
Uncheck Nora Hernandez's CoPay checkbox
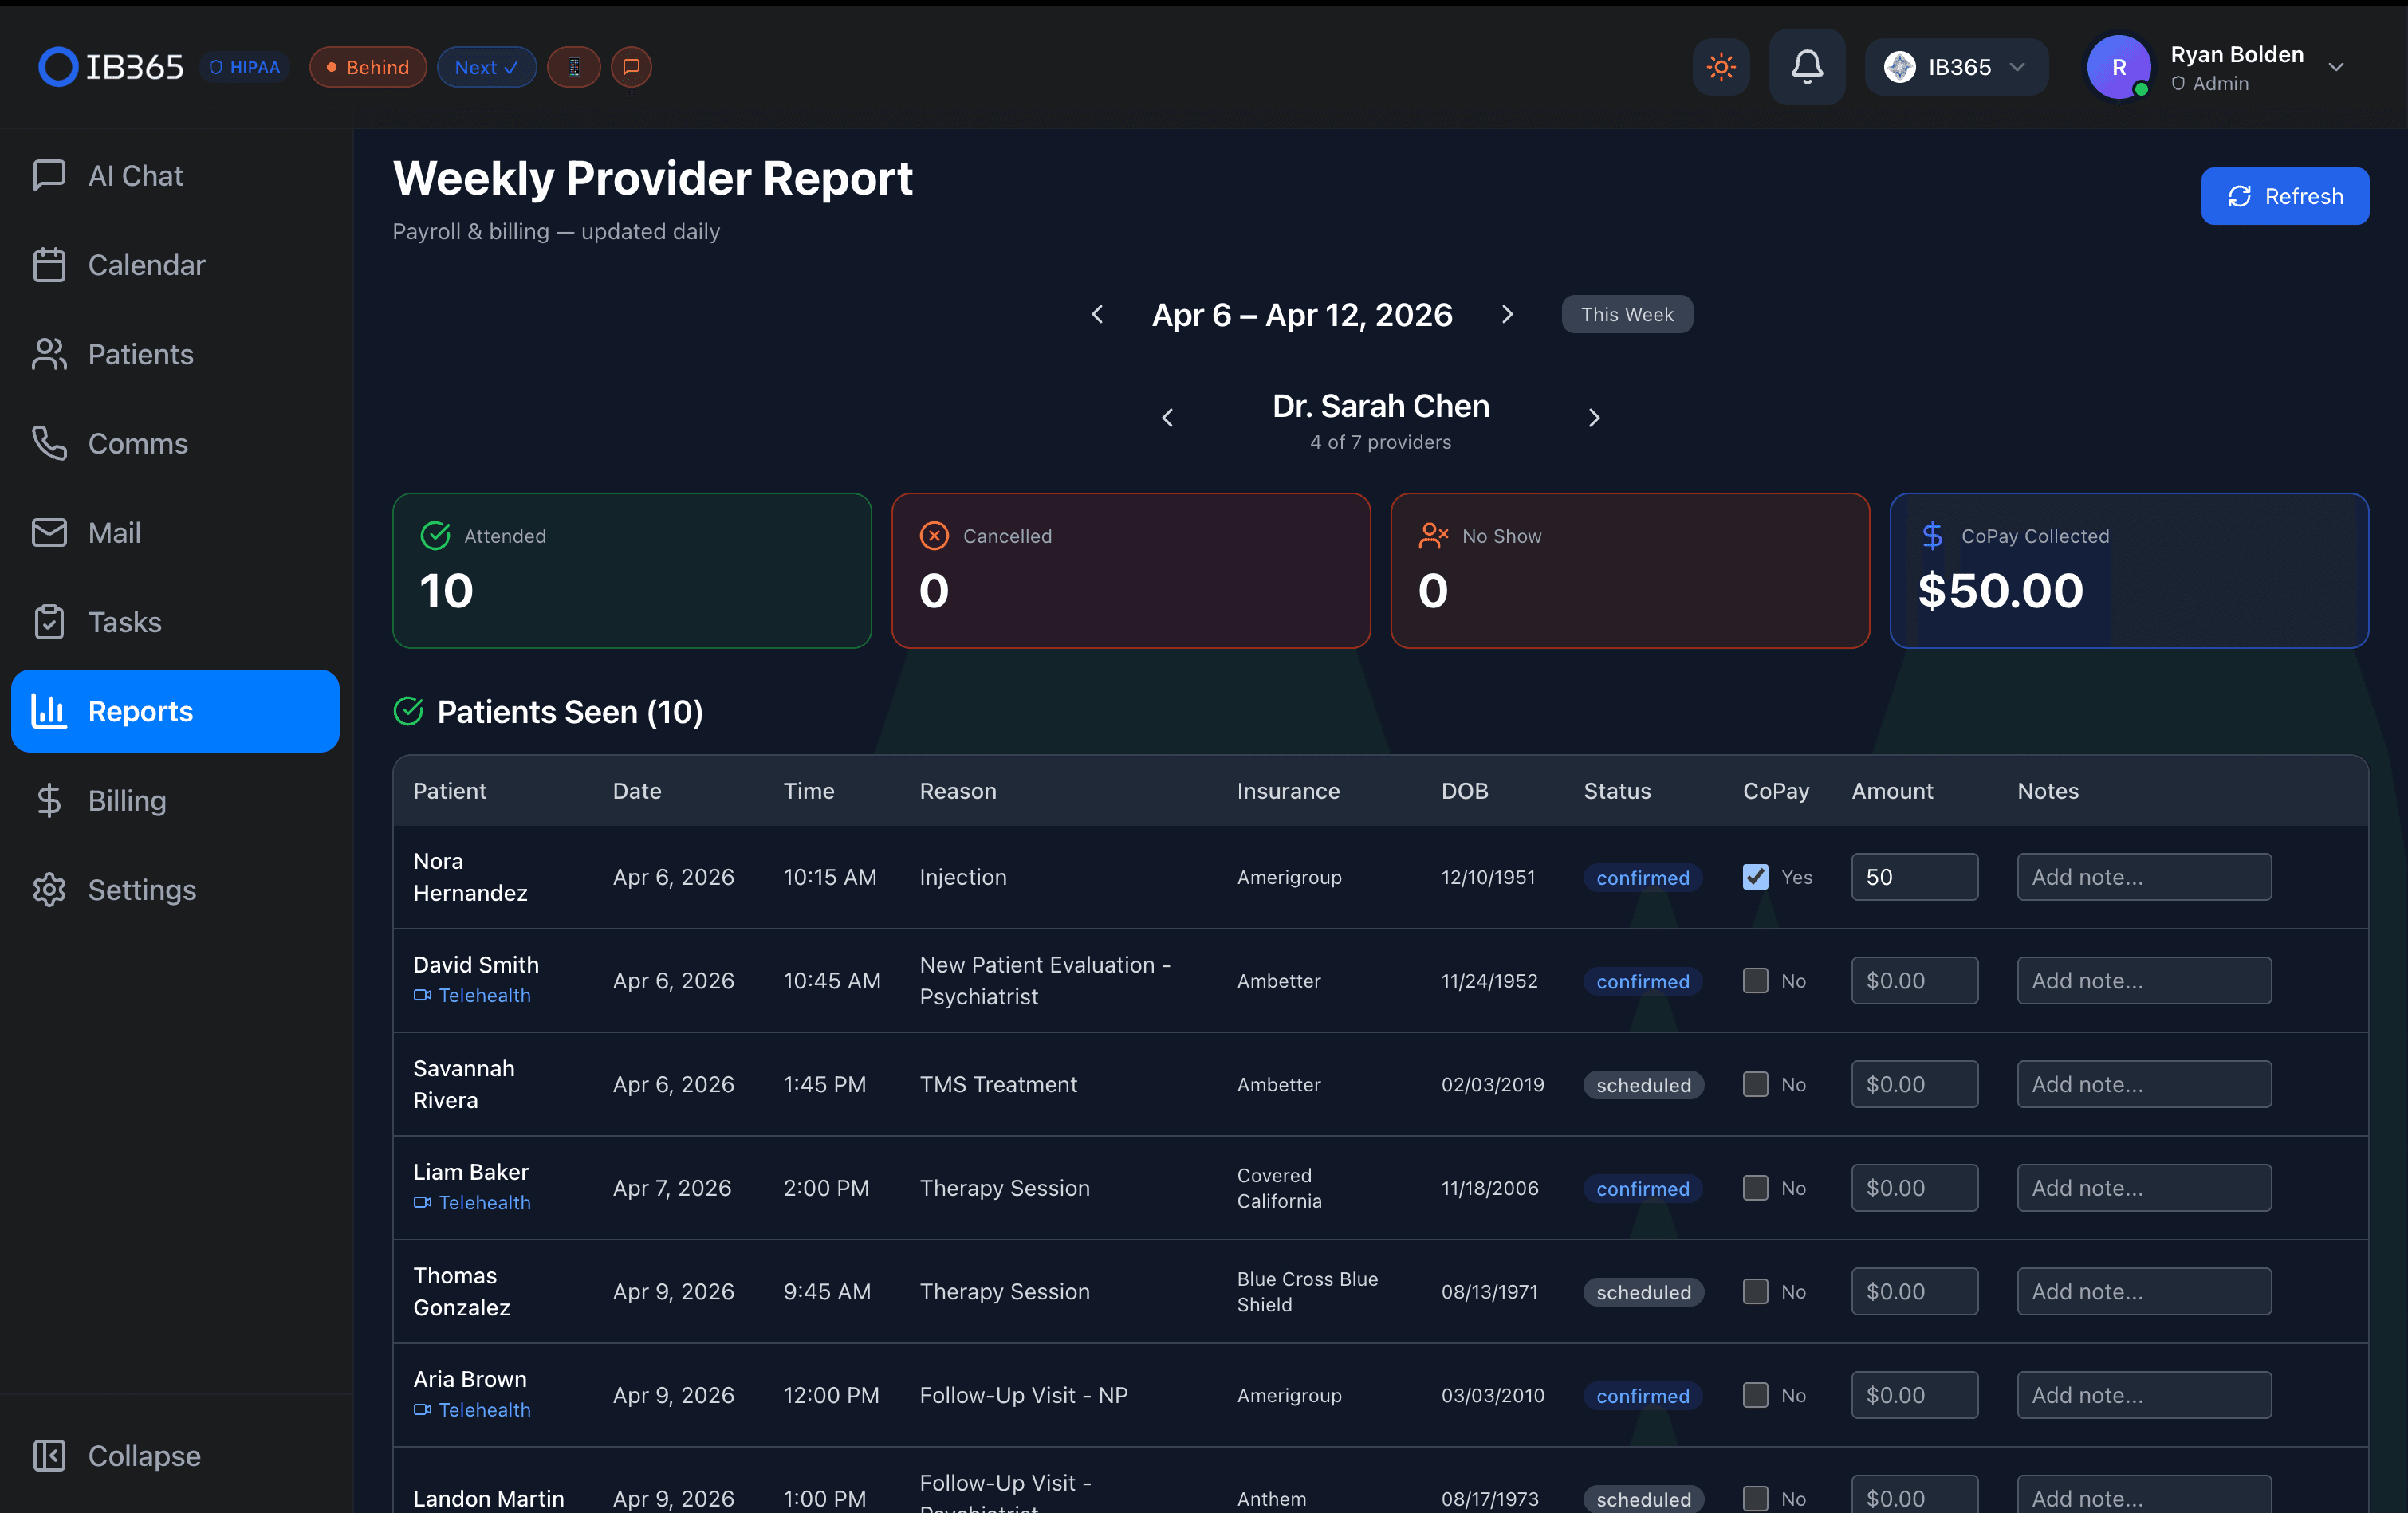(1754, 877)
